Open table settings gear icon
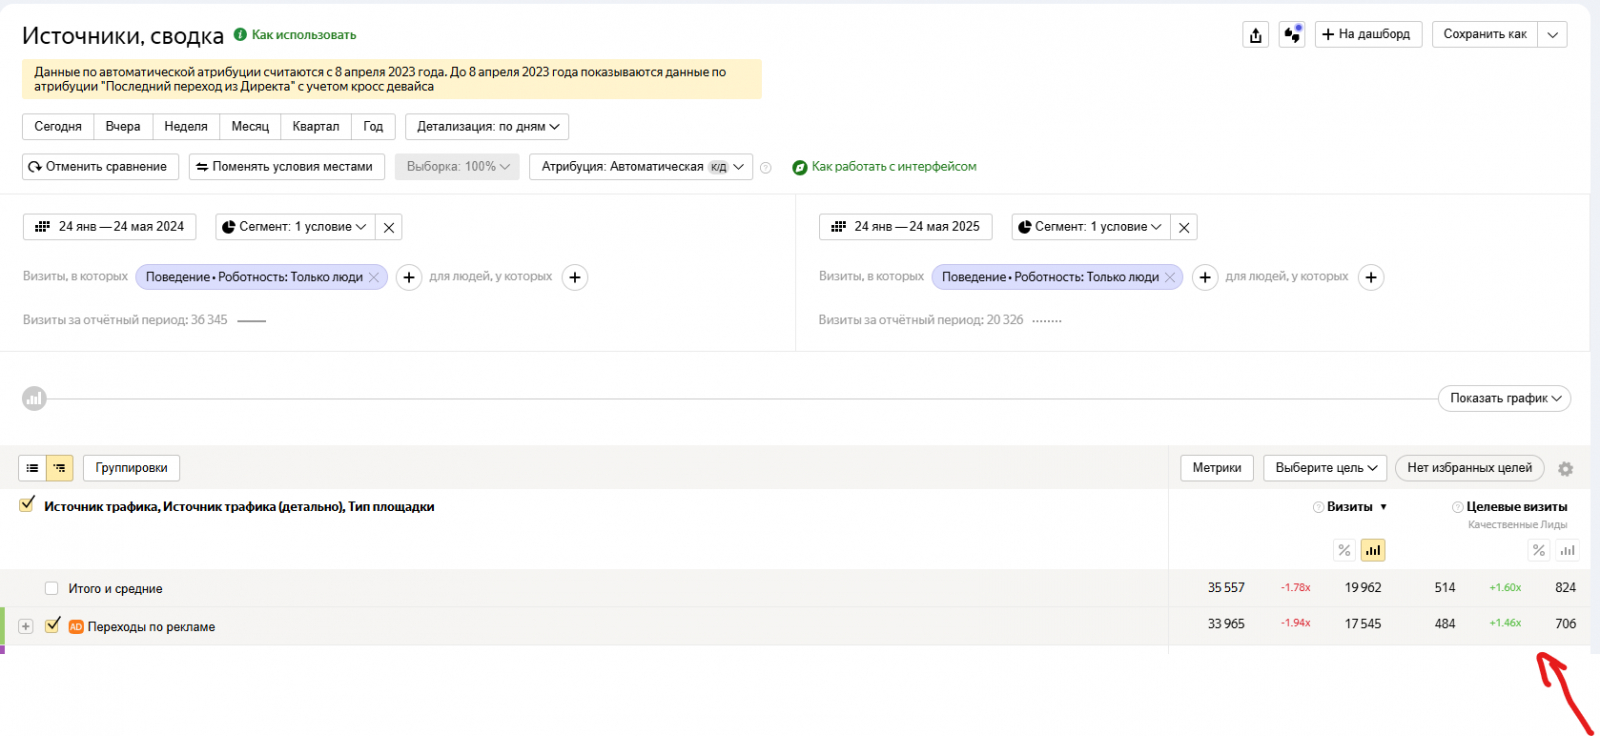This screenshot has height=736, width=1600. coord(1566,469)
